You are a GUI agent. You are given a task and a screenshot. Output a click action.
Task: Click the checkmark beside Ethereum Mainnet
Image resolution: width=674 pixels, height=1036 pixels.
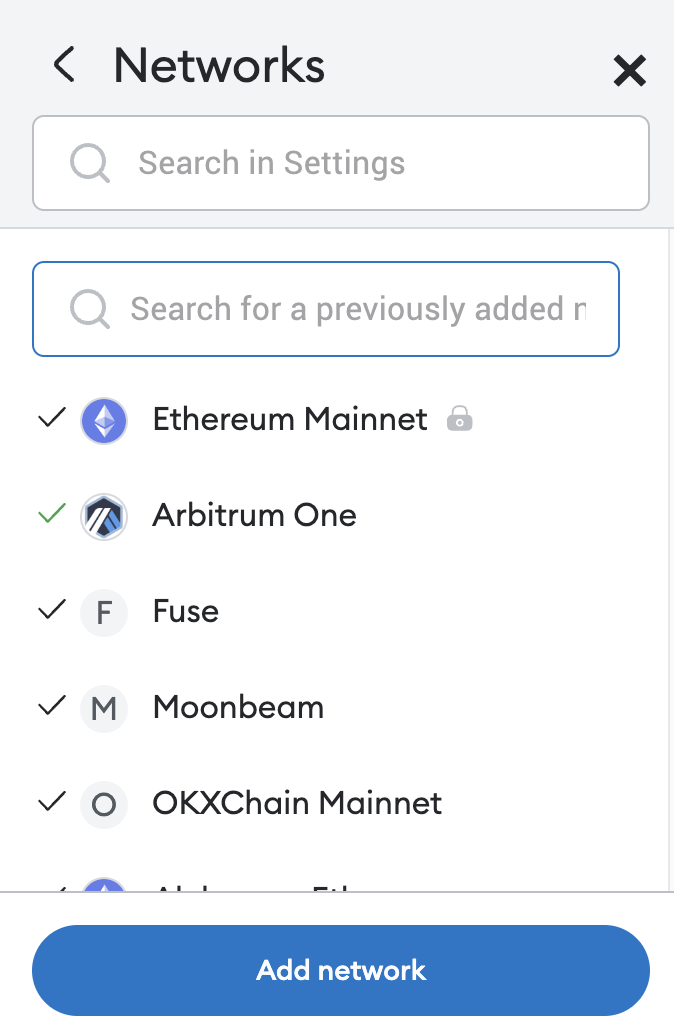(x=51, y=418)
